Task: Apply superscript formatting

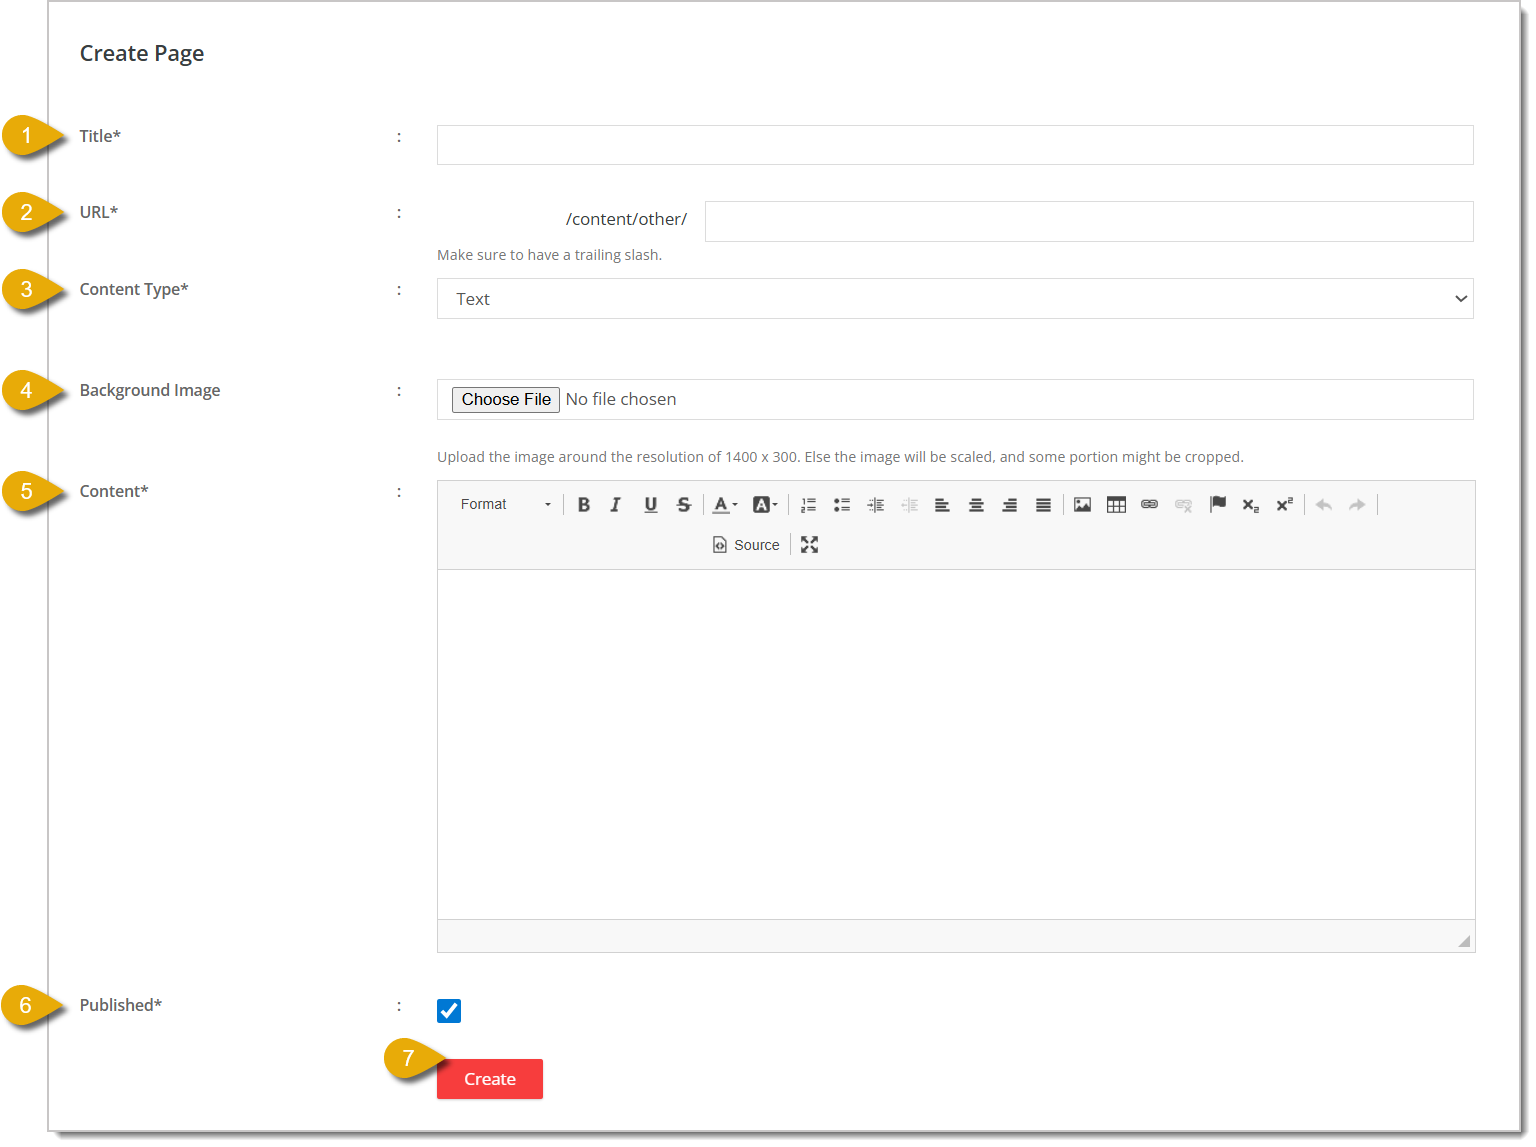Action: tap(1285, 505)
